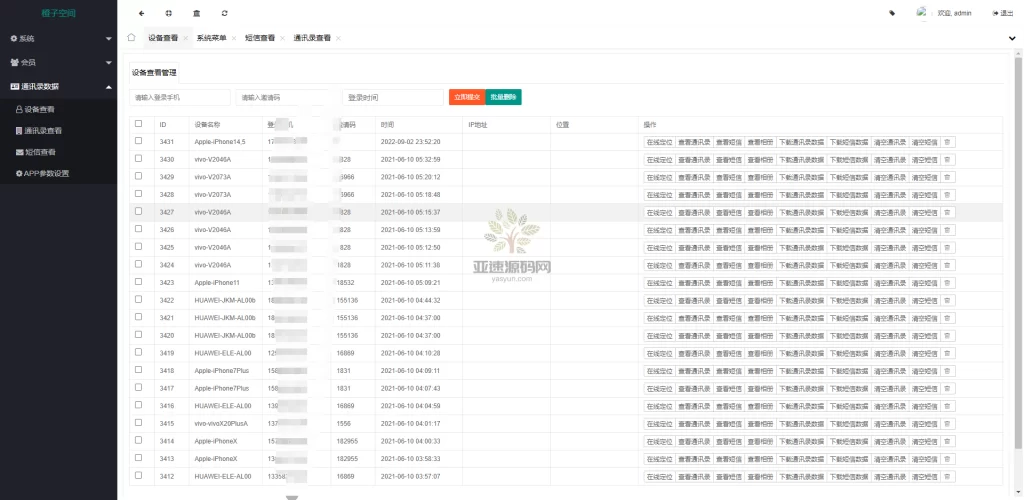Screen dimensions: 1024x500
Task: Click the orange 立即提交 button
Action: (467, 97)
